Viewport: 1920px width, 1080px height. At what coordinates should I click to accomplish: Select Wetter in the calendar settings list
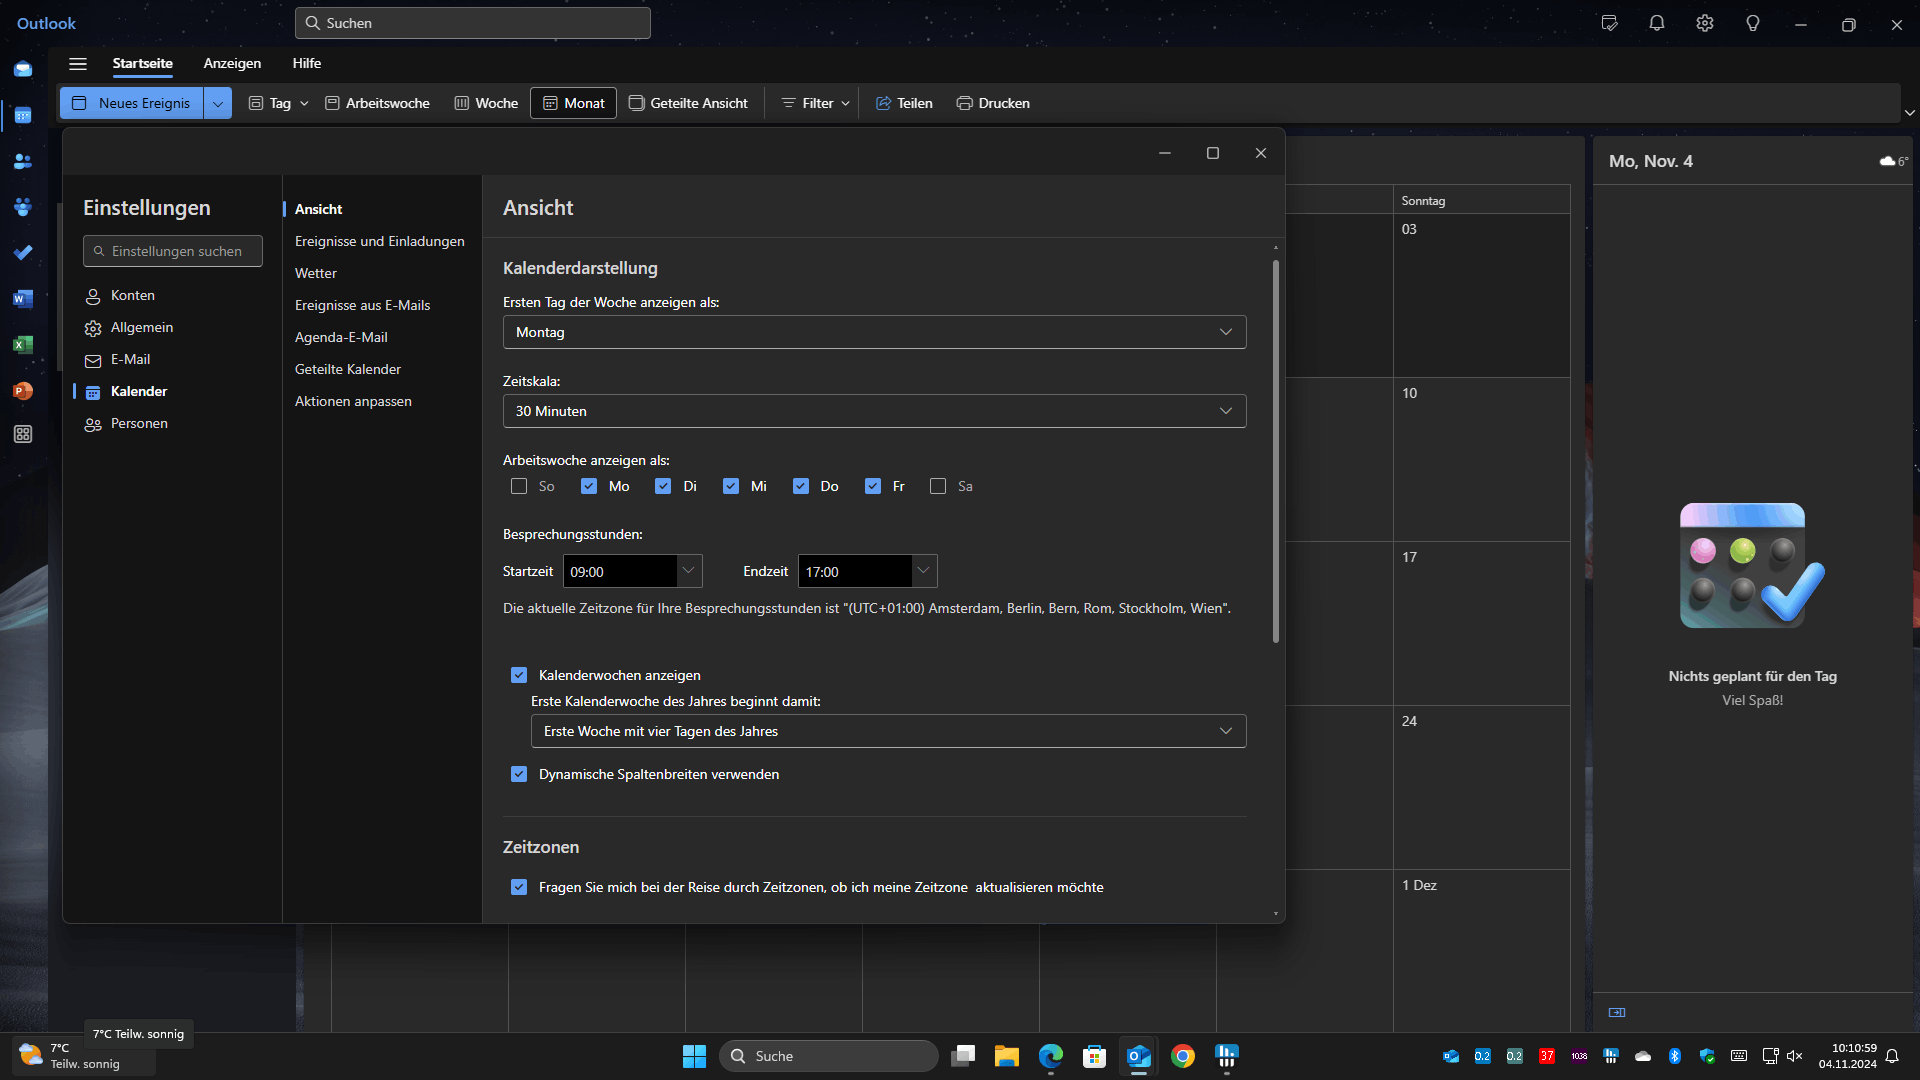tap(316, 274)
